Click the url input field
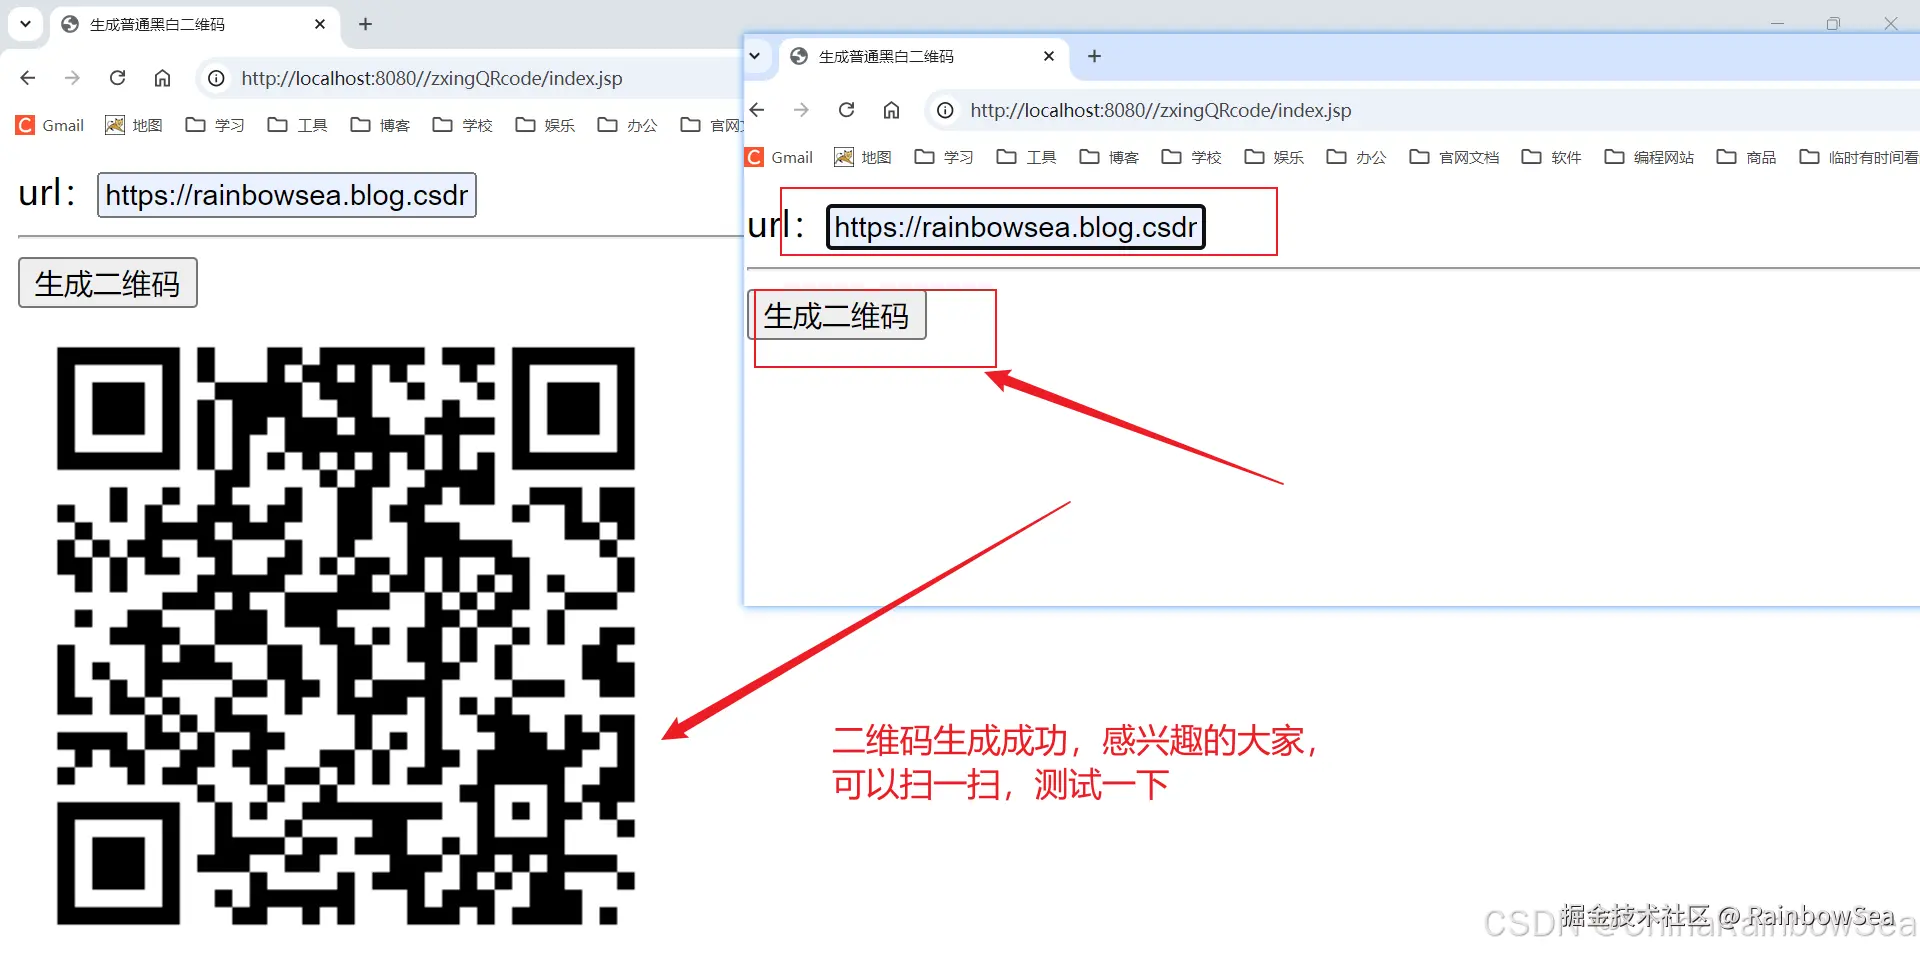Viewport: 1920px width, 955px height. point(1014,227)
